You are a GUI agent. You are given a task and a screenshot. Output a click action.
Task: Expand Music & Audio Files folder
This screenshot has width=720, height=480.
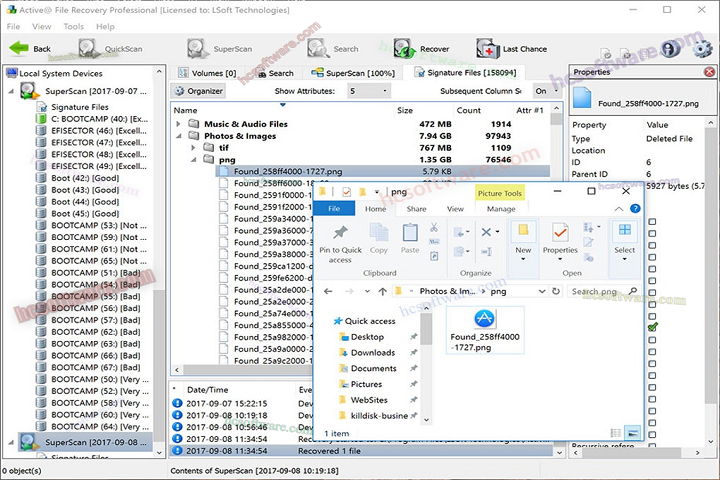tap(179, 124)
